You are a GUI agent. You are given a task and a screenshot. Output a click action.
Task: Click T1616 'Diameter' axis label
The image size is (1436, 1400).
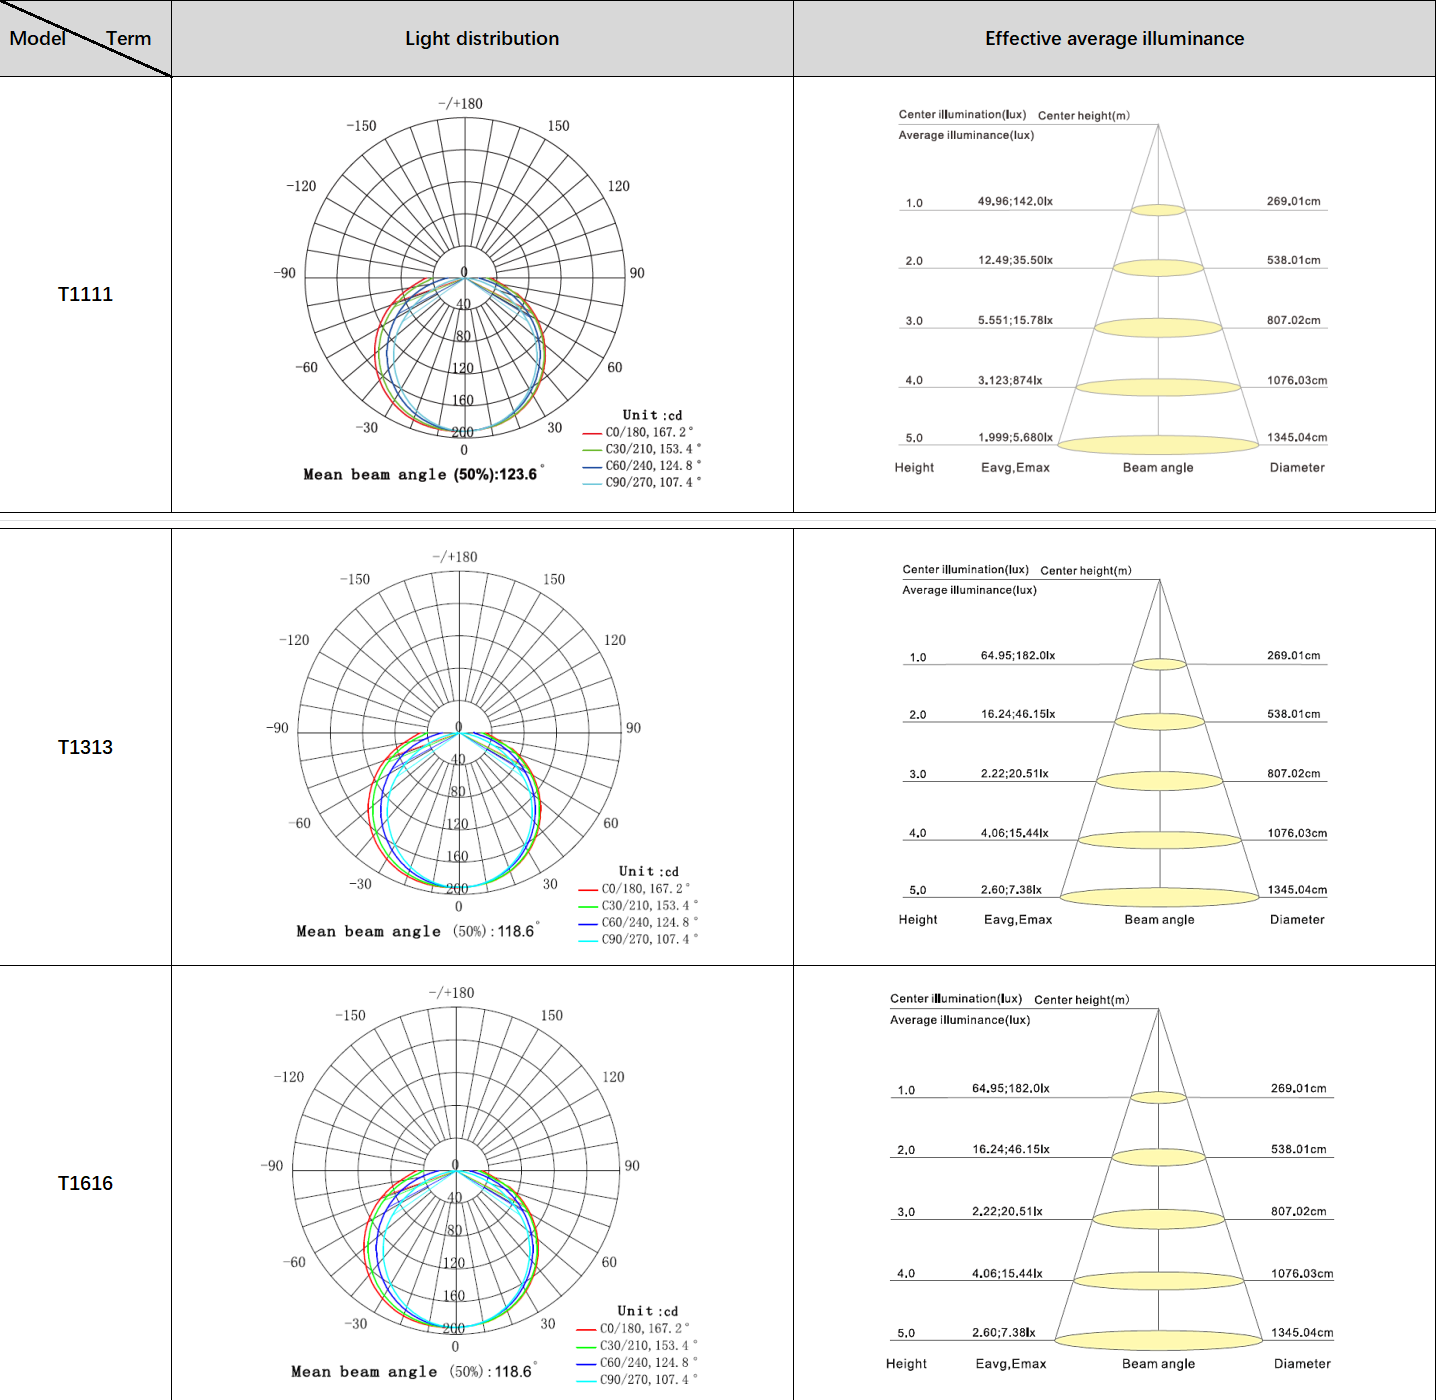(x=1302, y=1363)
